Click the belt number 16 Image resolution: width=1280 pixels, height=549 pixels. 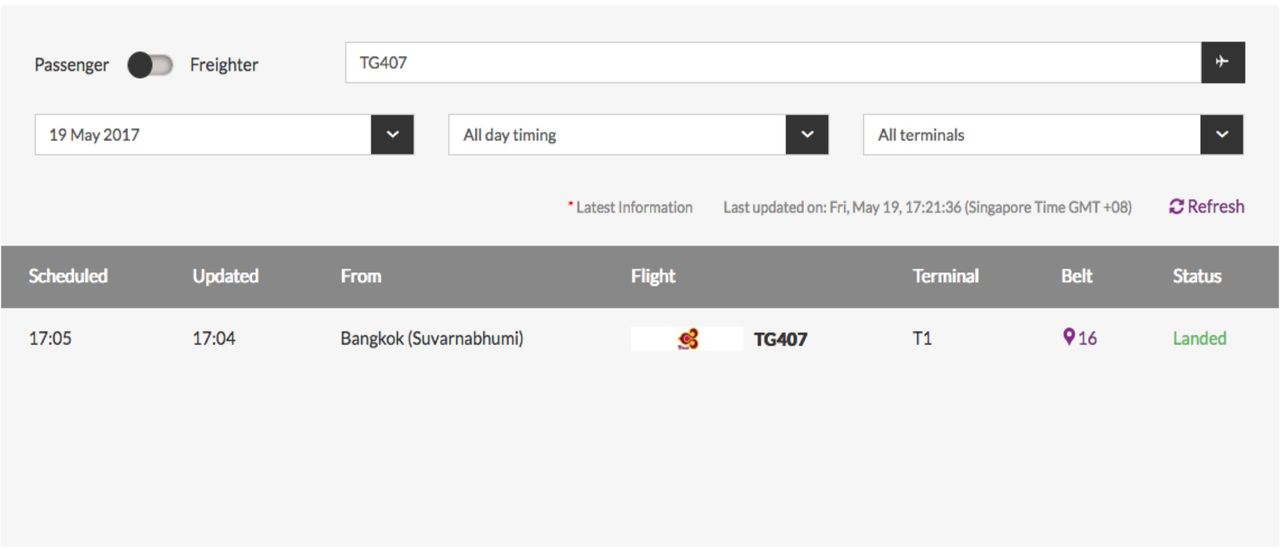point(1087,339)
